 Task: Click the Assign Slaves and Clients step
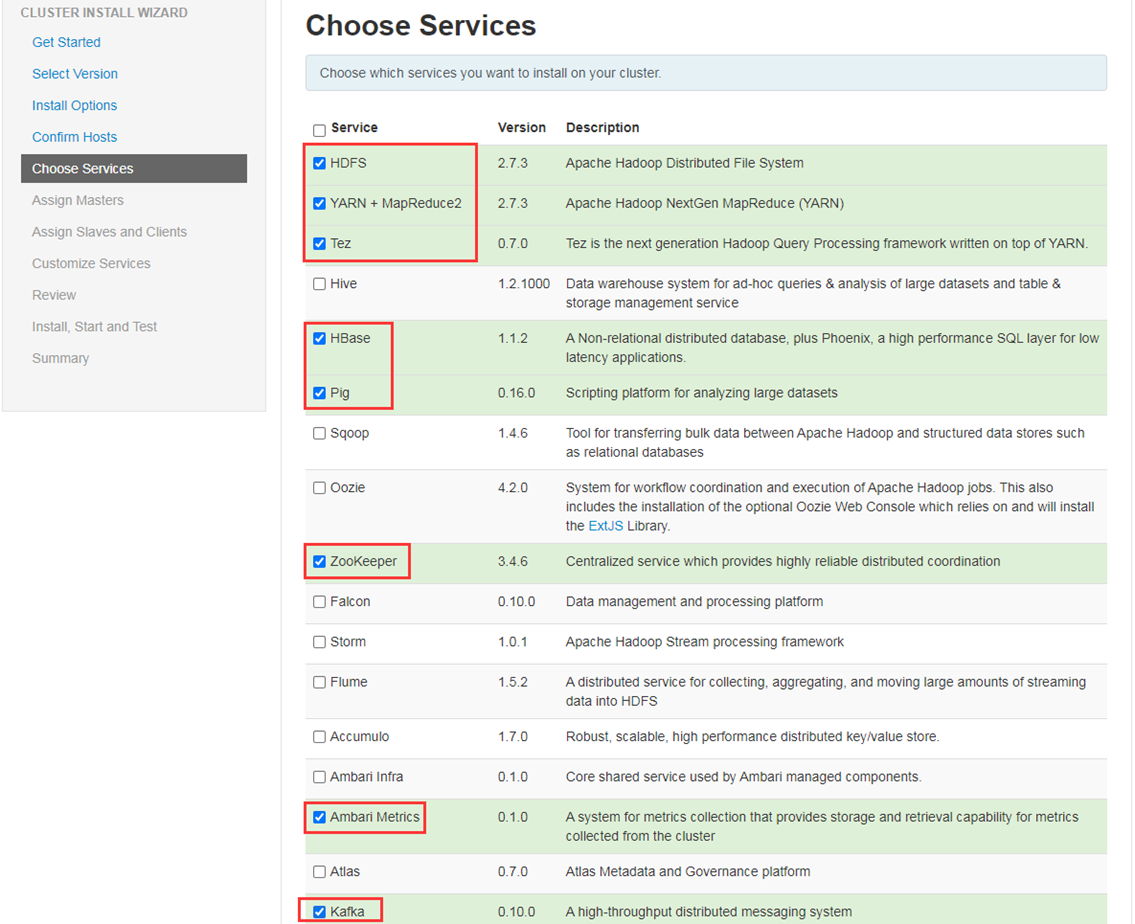pyautogui.click(x=109, y=232)
